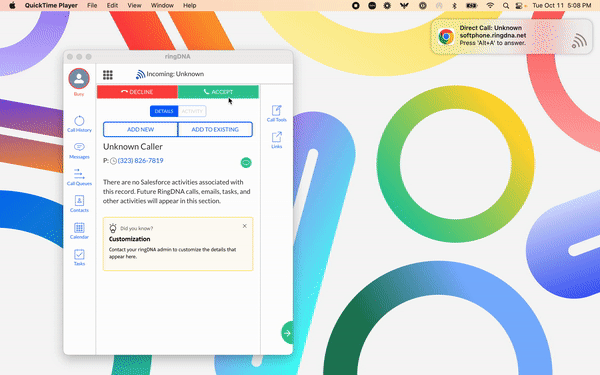Decline the incoming call

137,92
